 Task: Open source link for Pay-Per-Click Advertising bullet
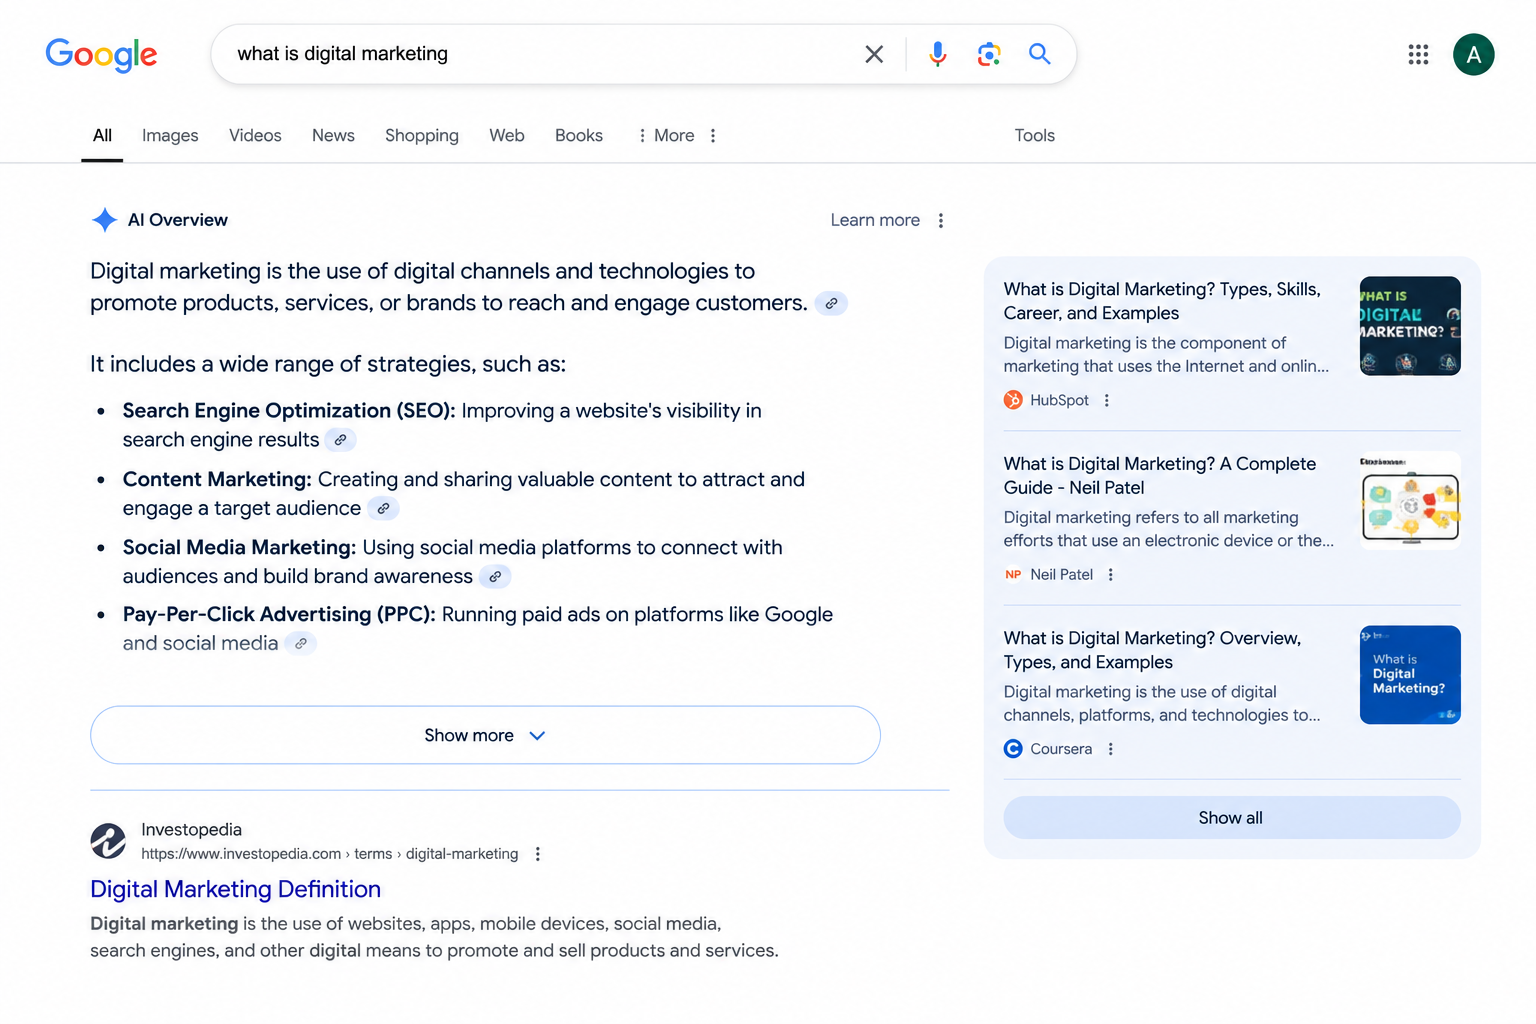[x=301, y=644]
